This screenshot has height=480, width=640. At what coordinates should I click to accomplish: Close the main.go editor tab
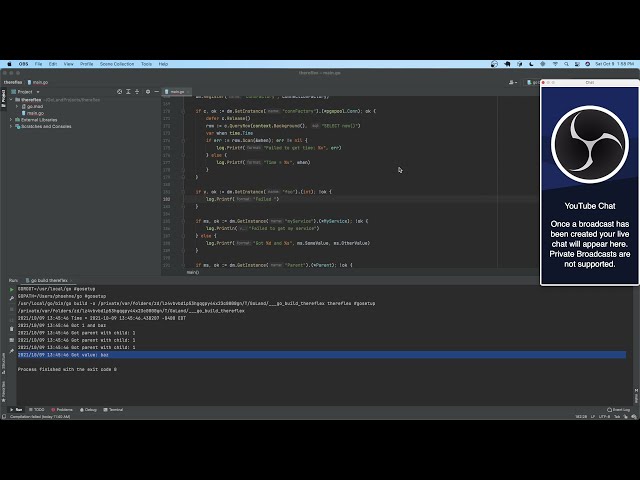coord(188,92)
